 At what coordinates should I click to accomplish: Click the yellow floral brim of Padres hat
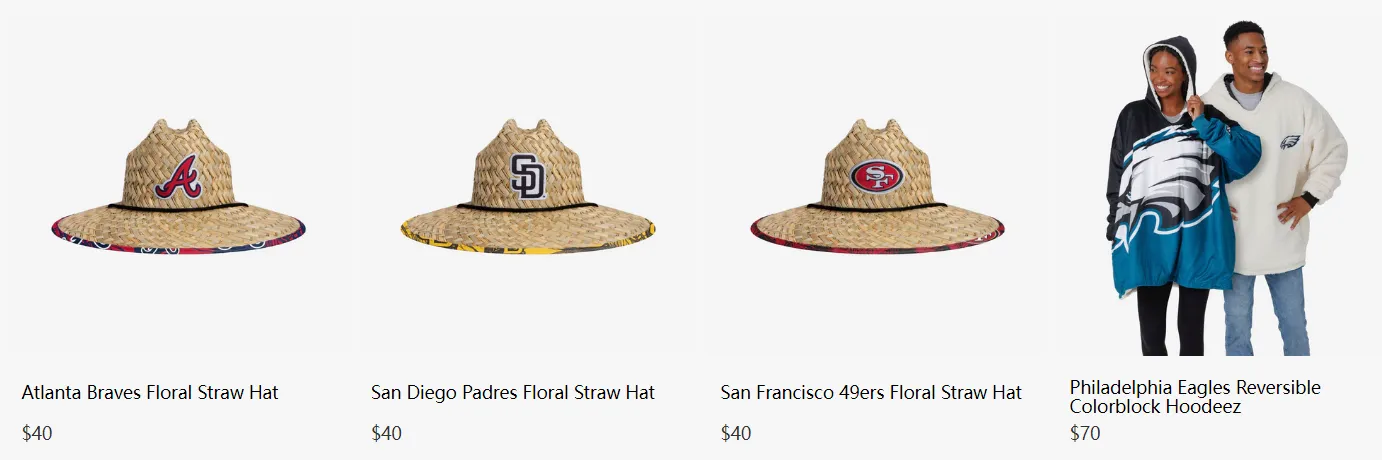(x=528, y=245)
